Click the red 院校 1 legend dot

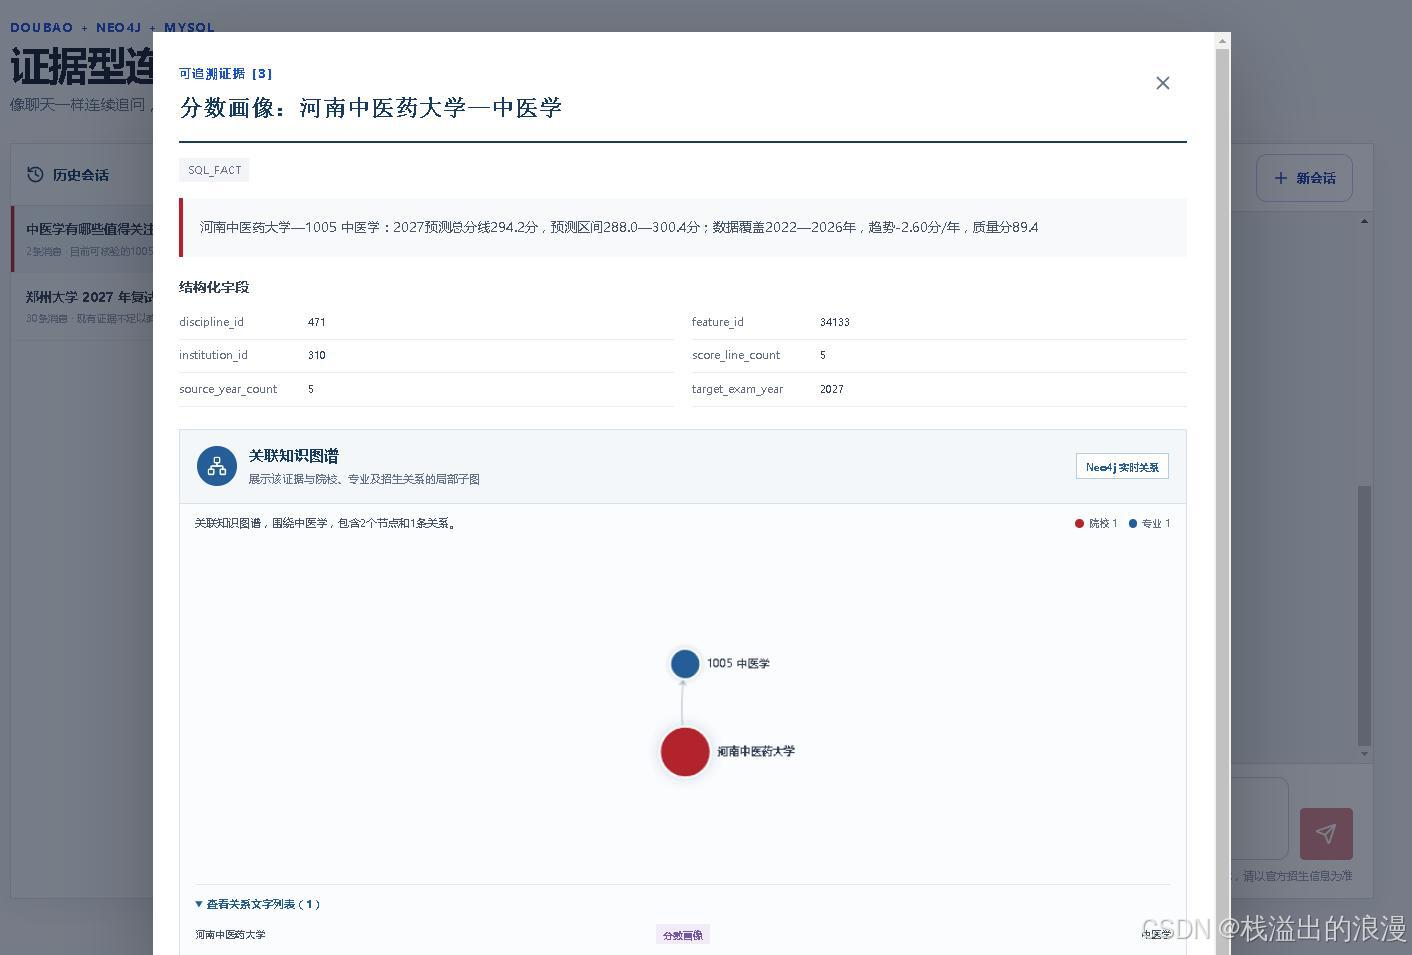pos(1079,523)
